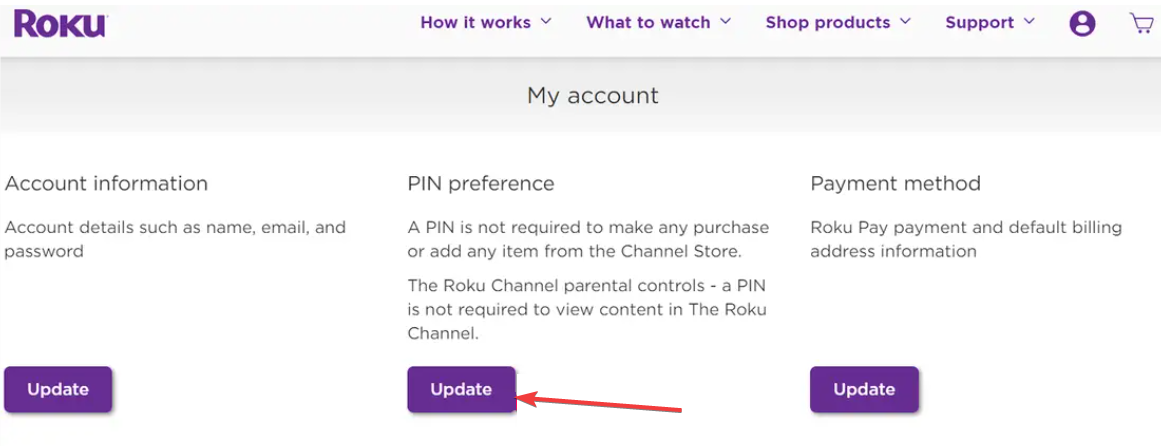Select the Support menu label

pos(979,22)
